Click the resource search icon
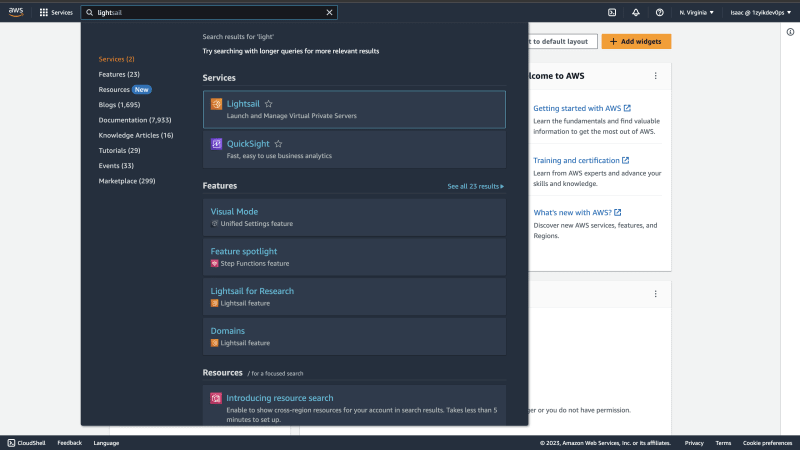Screen dimensions: 800x450 [216, 398]
